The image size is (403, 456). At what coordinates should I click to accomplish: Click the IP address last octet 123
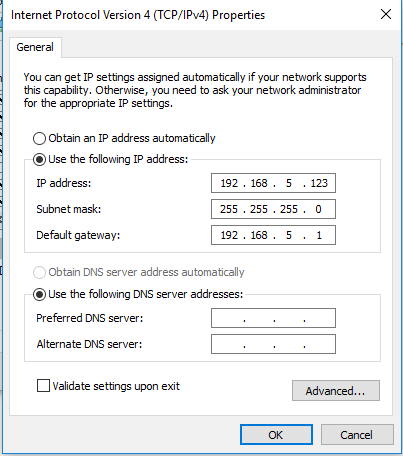tap(319, 183)
